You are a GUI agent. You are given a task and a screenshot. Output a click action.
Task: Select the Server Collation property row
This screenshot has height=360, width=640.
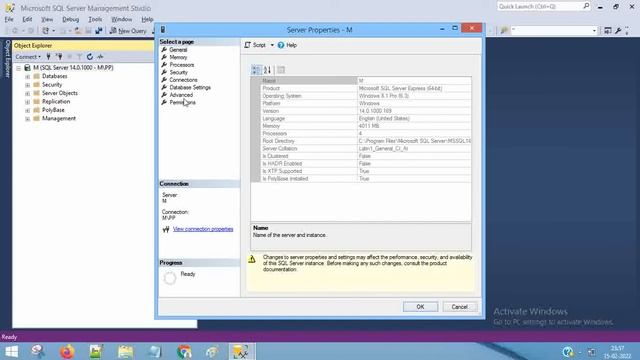366,149
